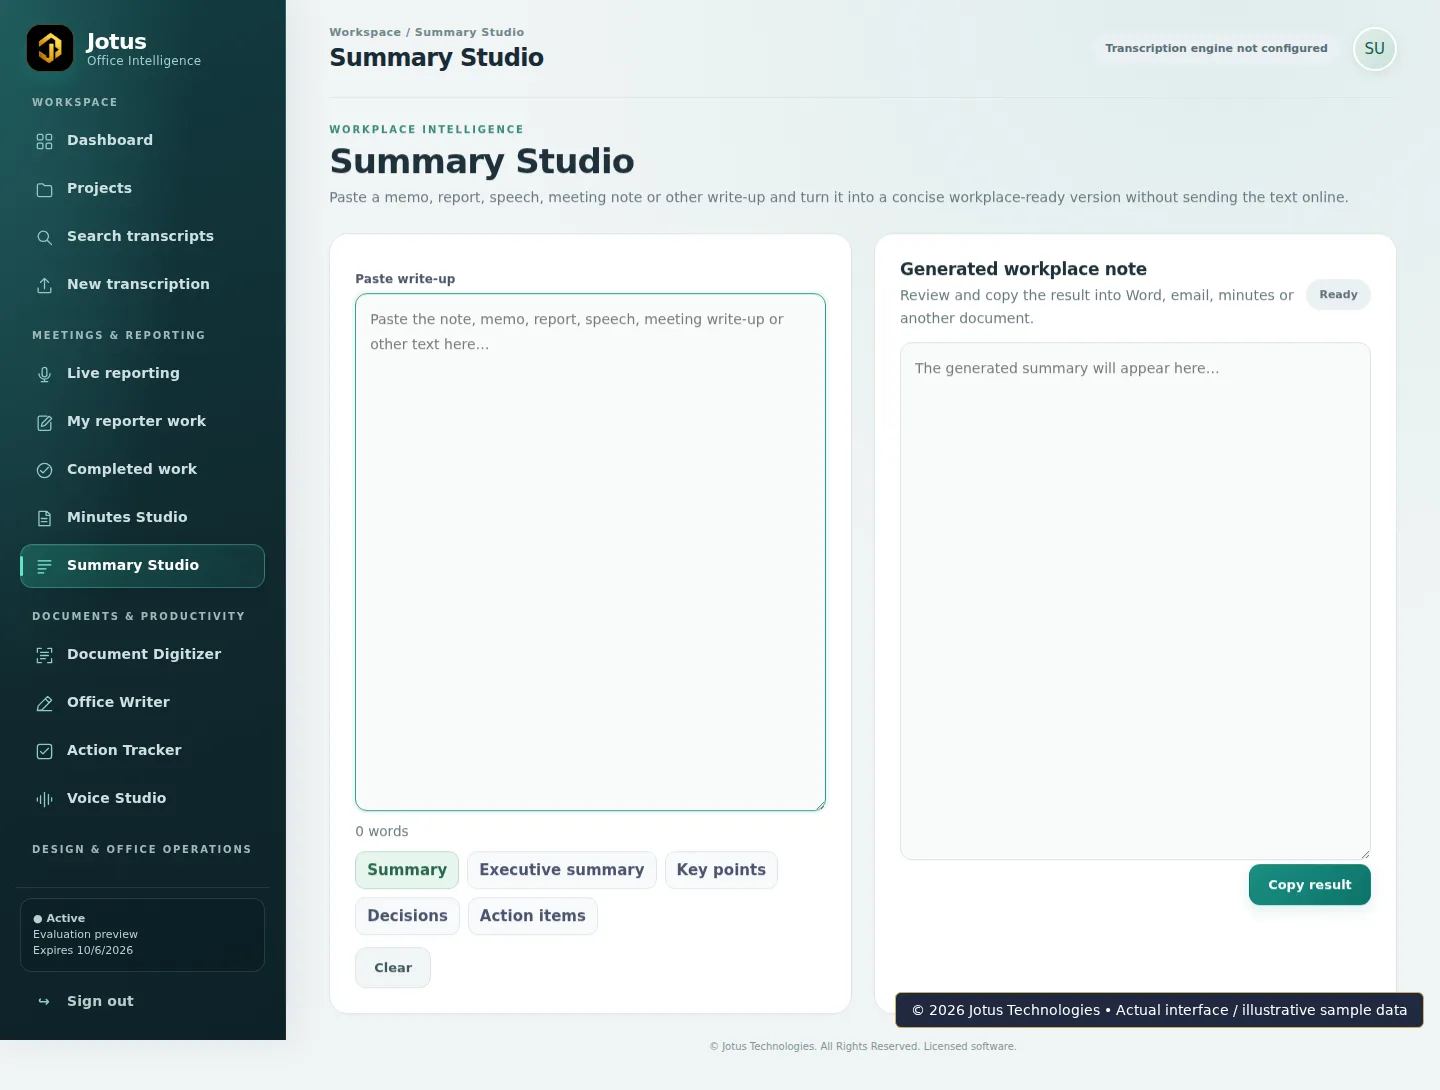1440x1090 pixels.
Task: Open Action Tracker from sidebar
Action: point(142,751)
